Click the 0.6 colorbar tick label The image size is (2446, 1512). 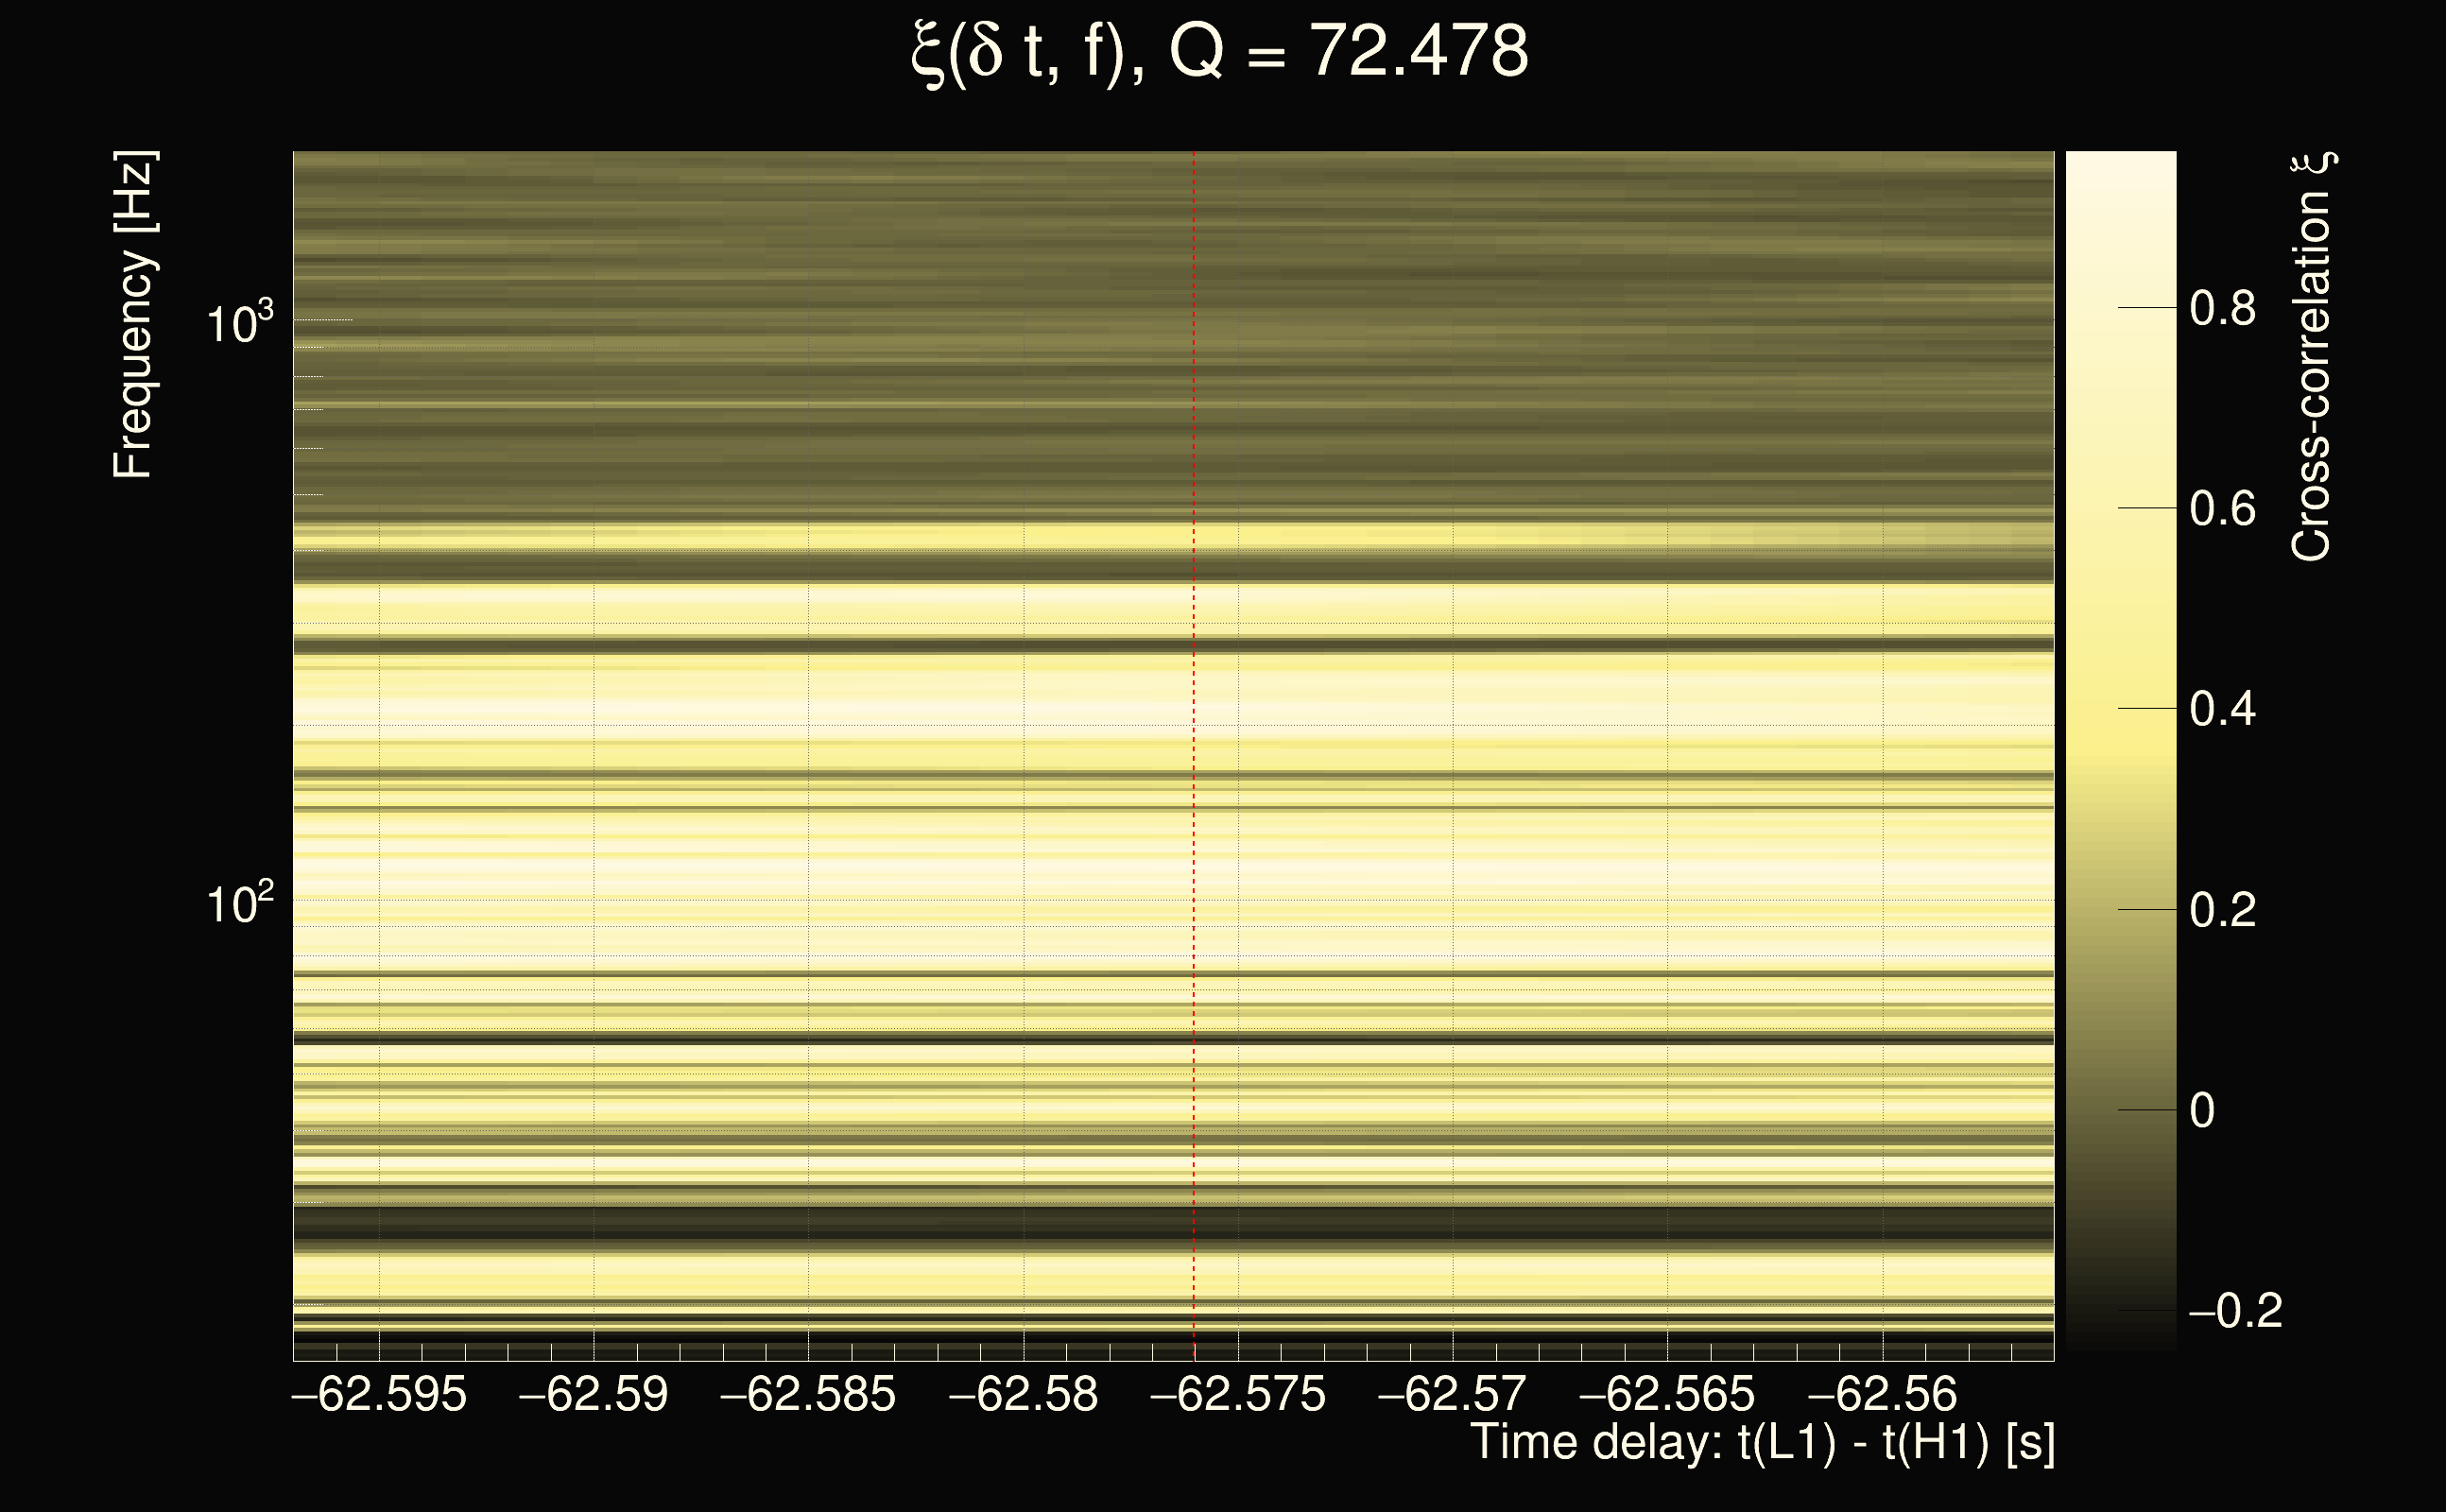2222,509
